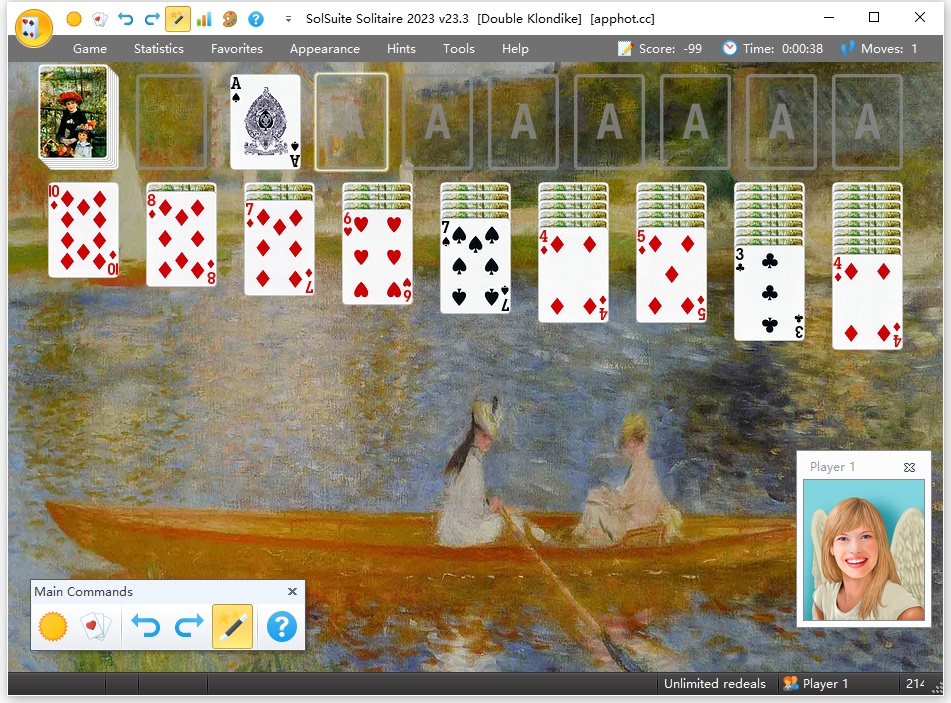Screen dimensions: 951x703
Task: Click the highlighted empty foundation slot
Action: click(x=351, y=121)
